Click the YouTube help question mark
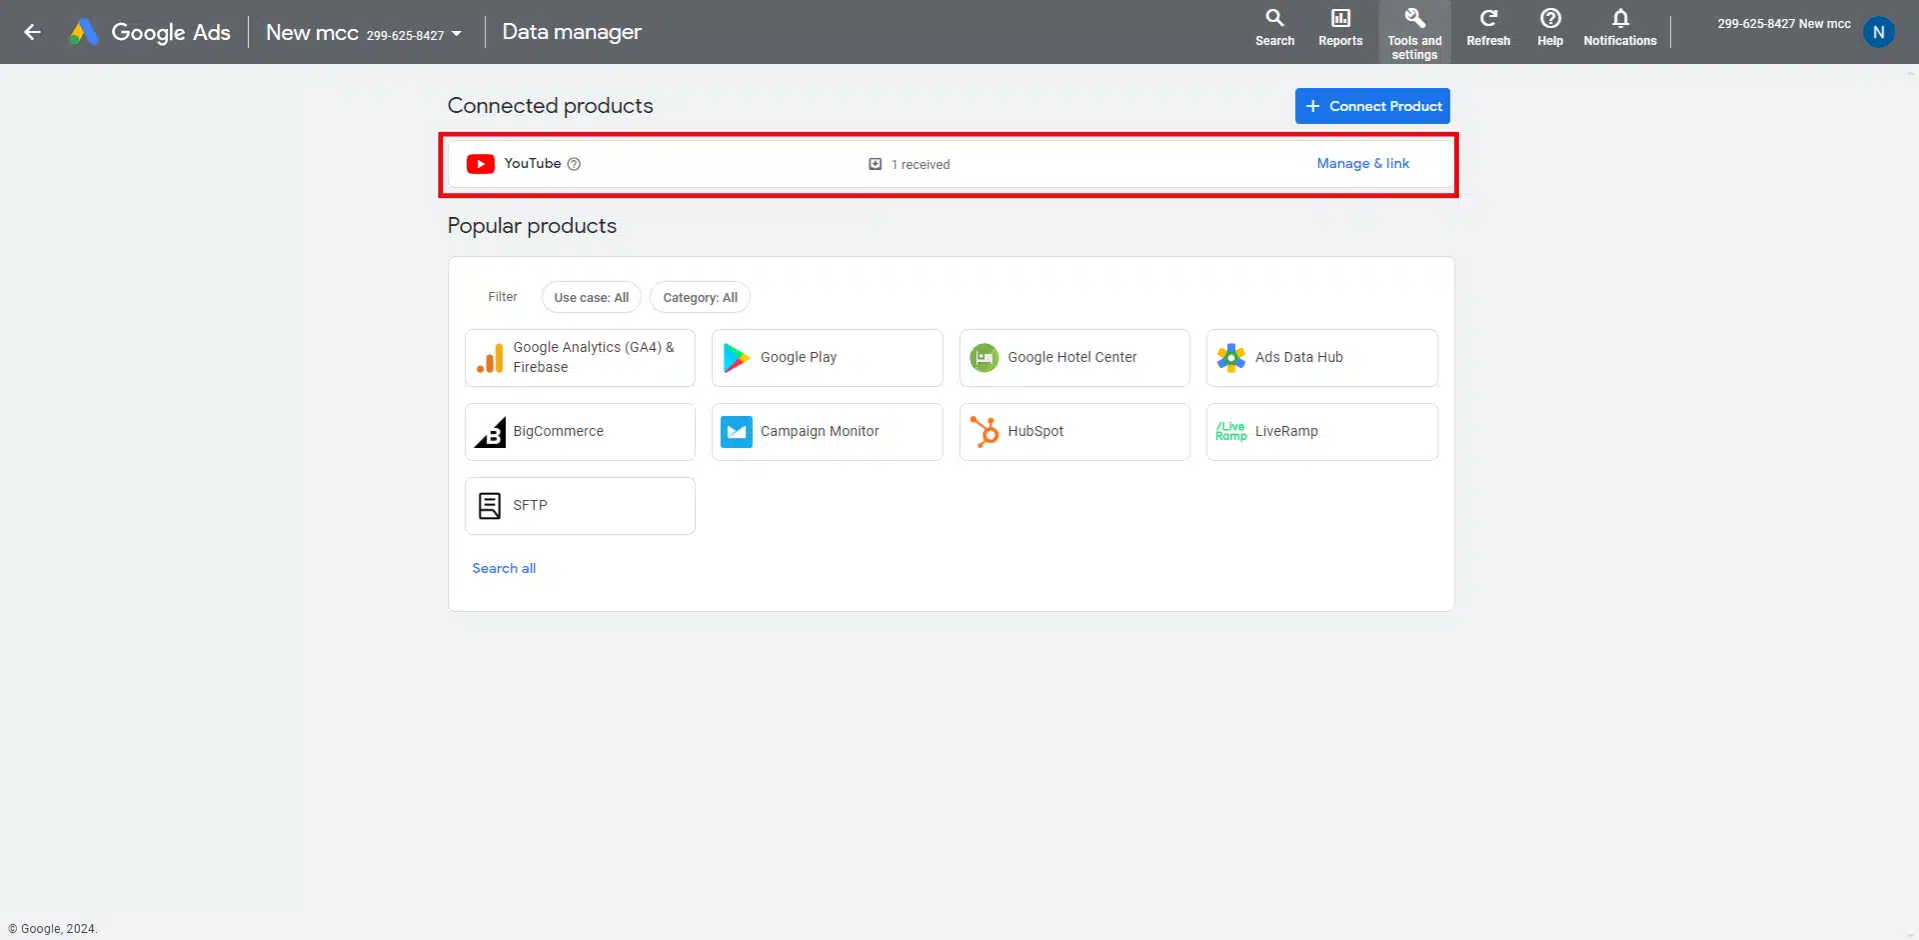The width and height of the screenshot is (1919, 940). [x=574, y=164]
